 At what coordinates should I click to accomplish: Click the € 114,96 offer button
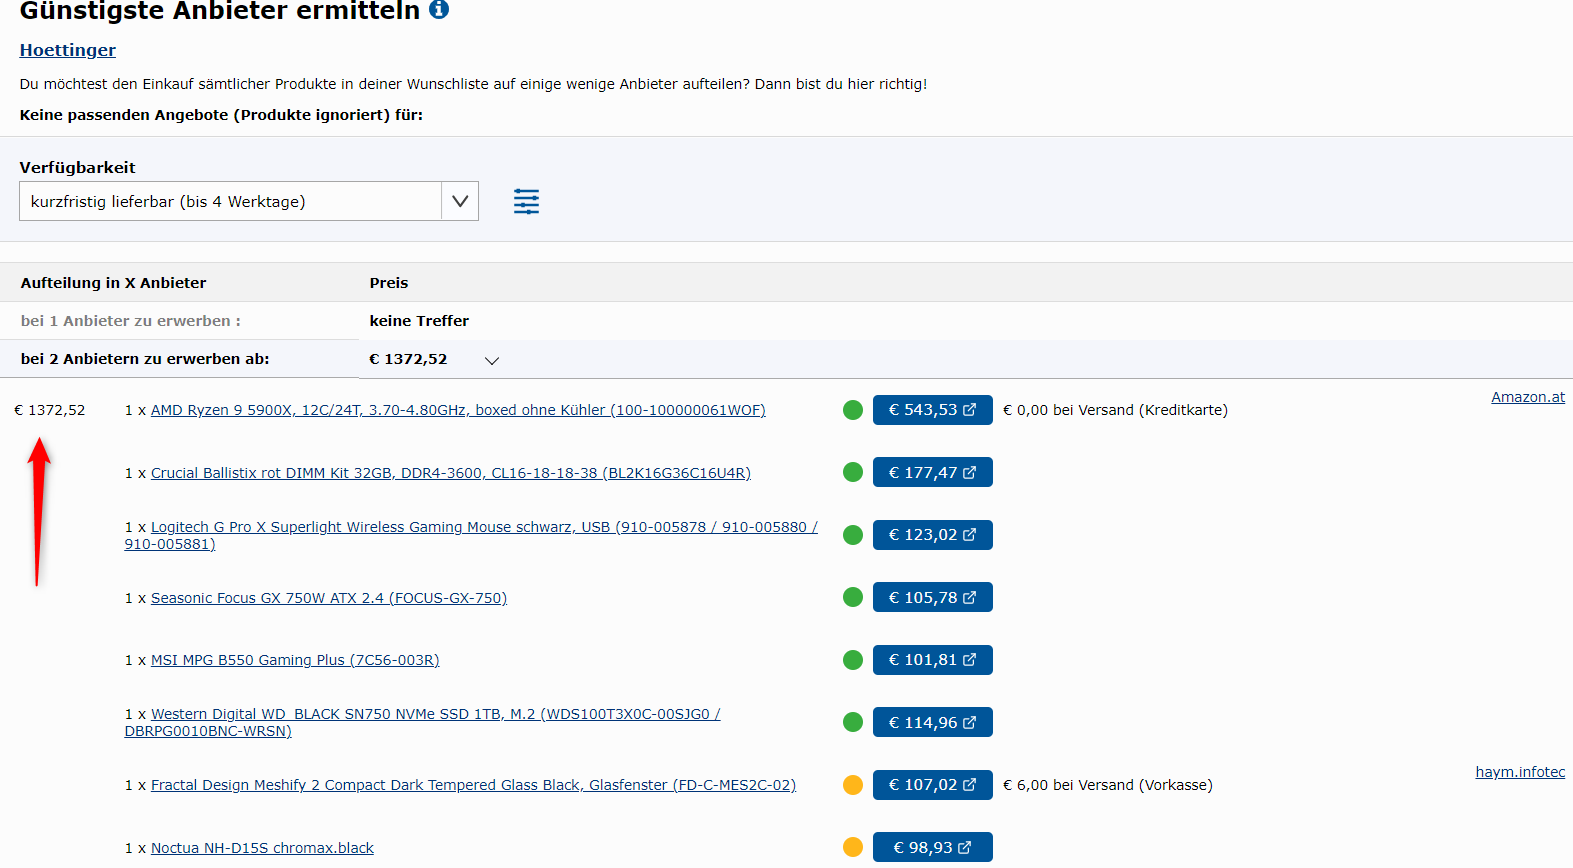coord(932,722)
